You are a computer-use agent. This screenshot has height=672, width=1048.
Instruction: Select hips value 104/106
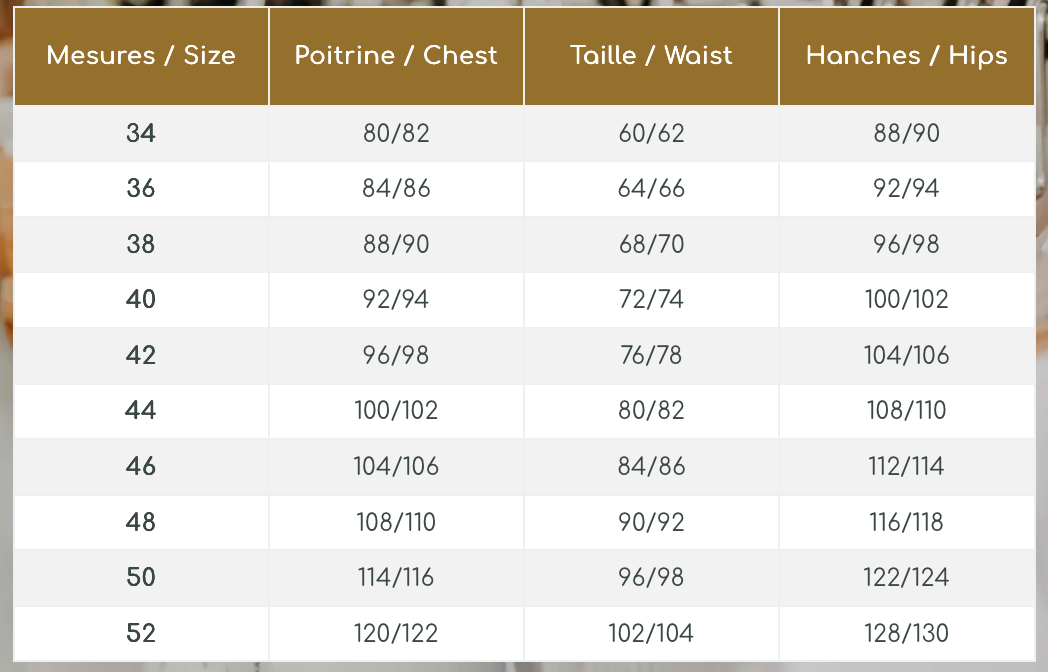(906, 355)
